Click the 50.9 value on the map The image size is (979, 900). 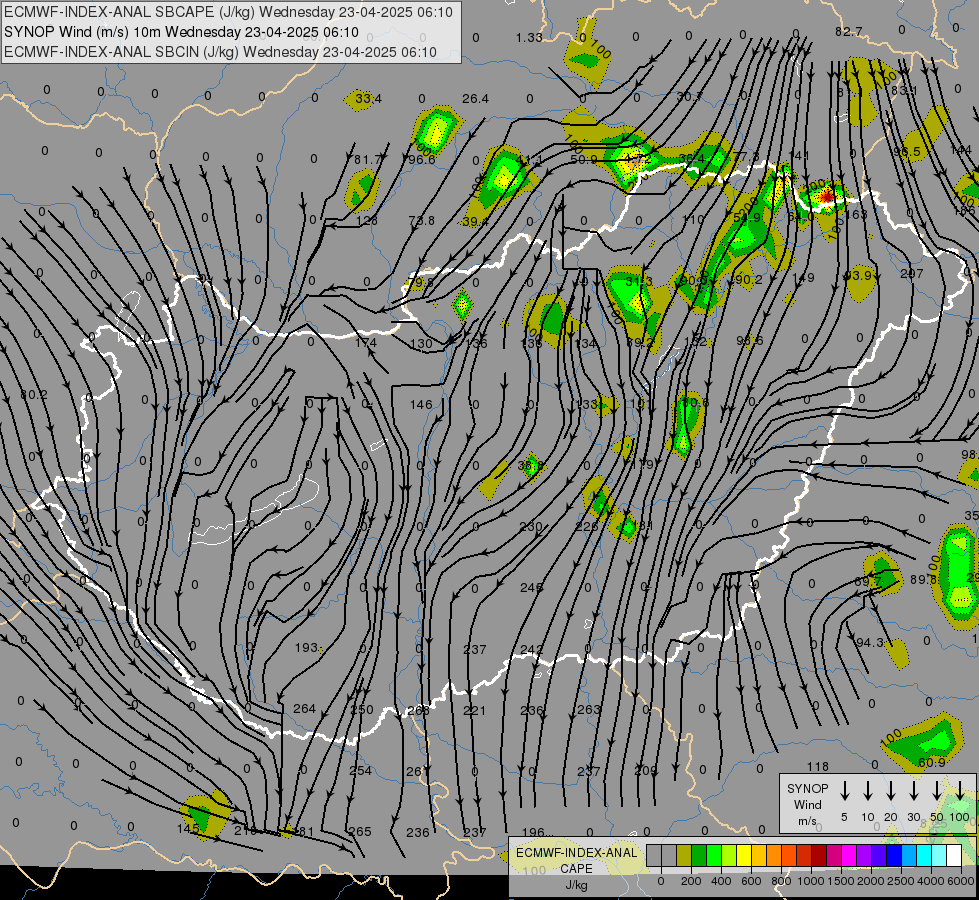pos(584,159)
